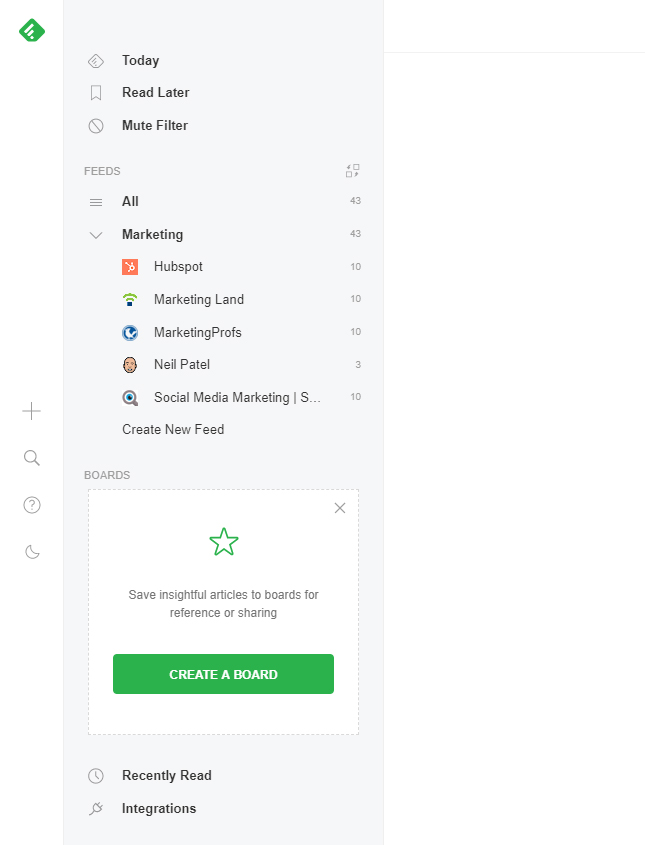The width and height of the screenshot is (645, 845).
Task: Click the feeds organize icon beside FEEDS
Action: (x=352, y=171)
